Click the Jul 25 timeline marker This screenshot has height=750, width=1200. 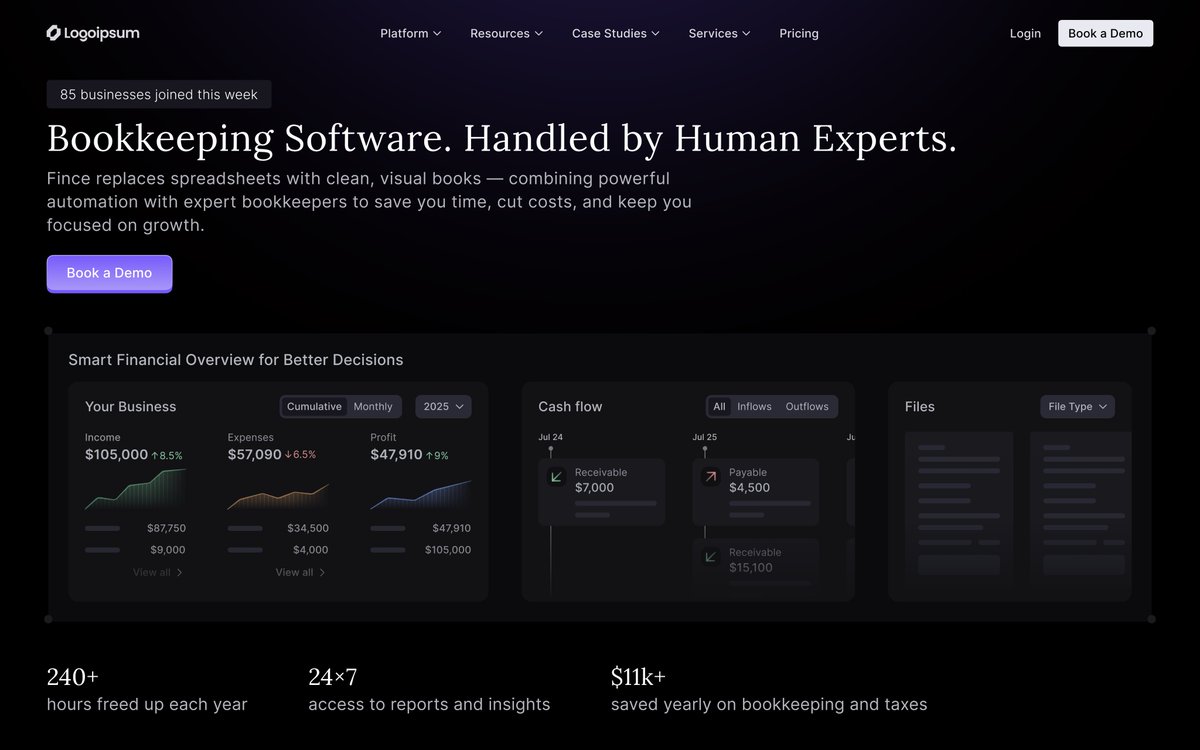pyautogui.click(x=704, y=451)
